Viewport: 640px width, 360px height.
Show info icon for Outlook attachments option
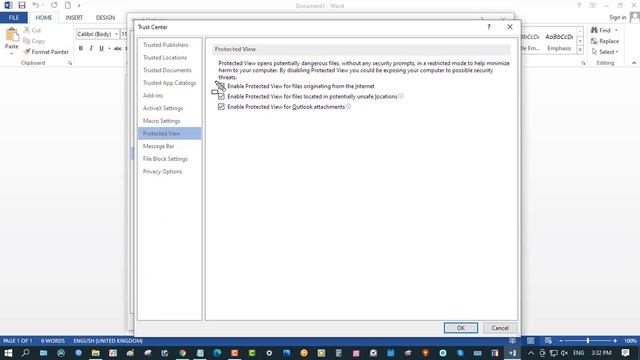349,107
